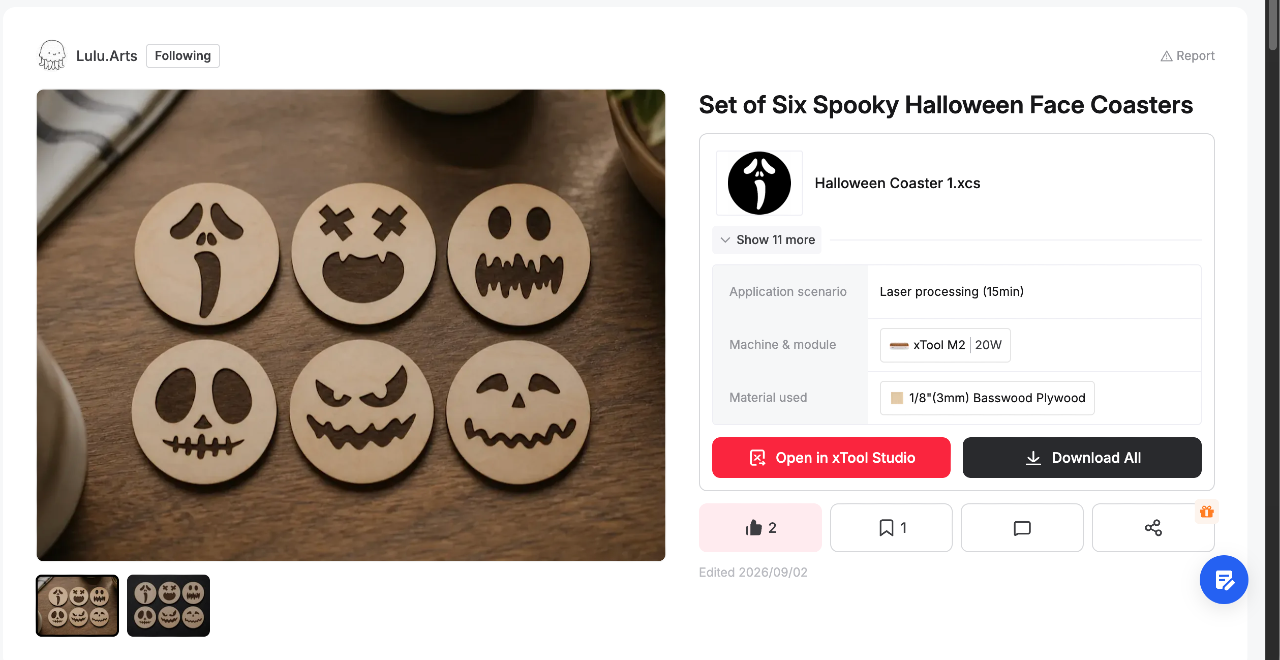Click the share icon button

[1153, 528]
